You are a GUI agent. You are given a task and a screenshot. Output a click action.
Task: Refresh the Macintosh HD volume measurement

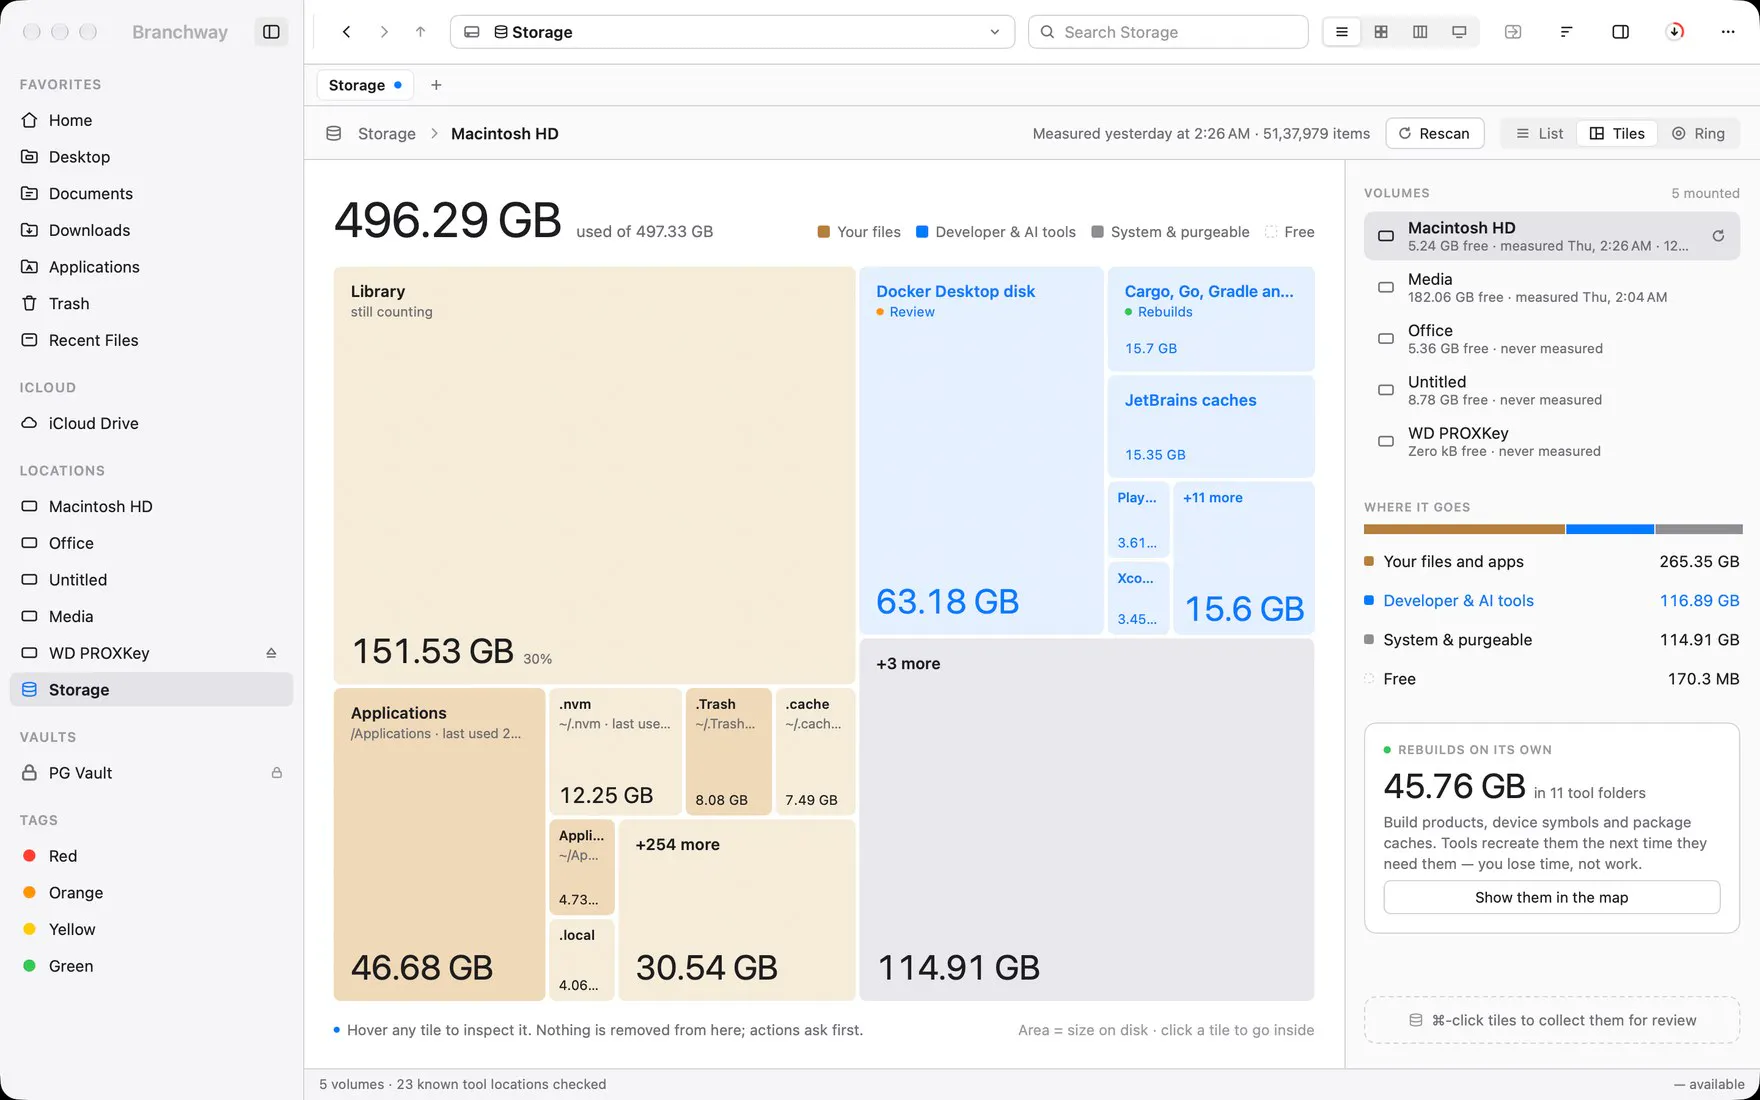pos(1718,236)
